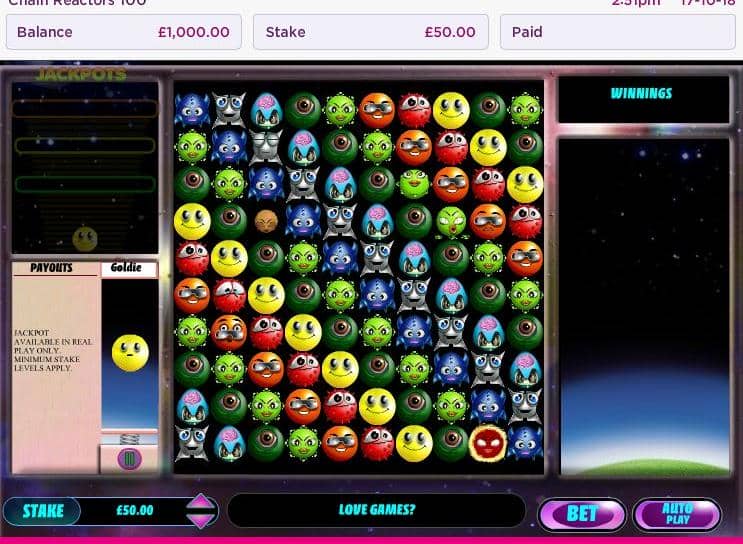Click the blue monster in the top-left corner

(192, 110)
